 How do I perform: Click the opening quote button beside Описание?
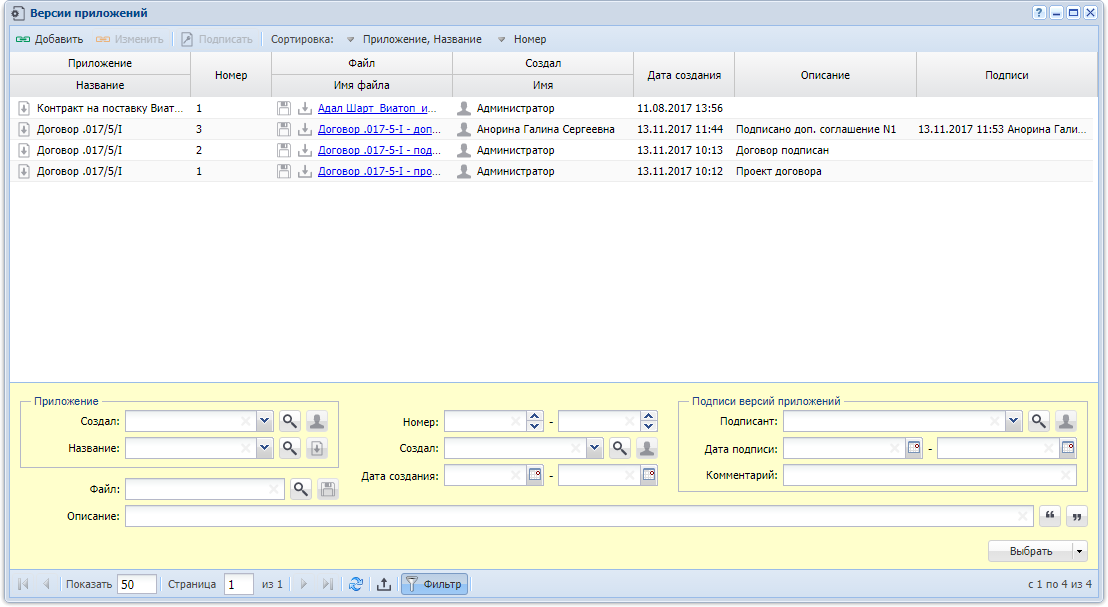[1049, 517]
